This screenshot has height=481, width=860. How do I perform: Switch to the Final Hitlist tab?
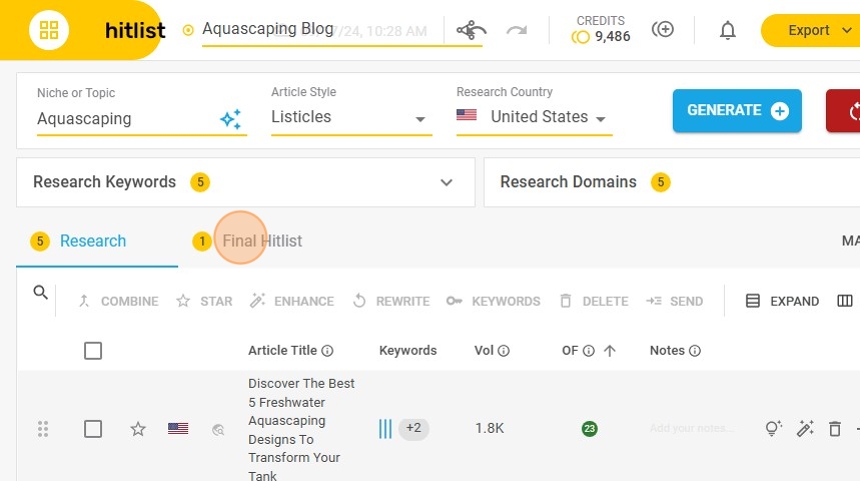click(x=261, y=241)
